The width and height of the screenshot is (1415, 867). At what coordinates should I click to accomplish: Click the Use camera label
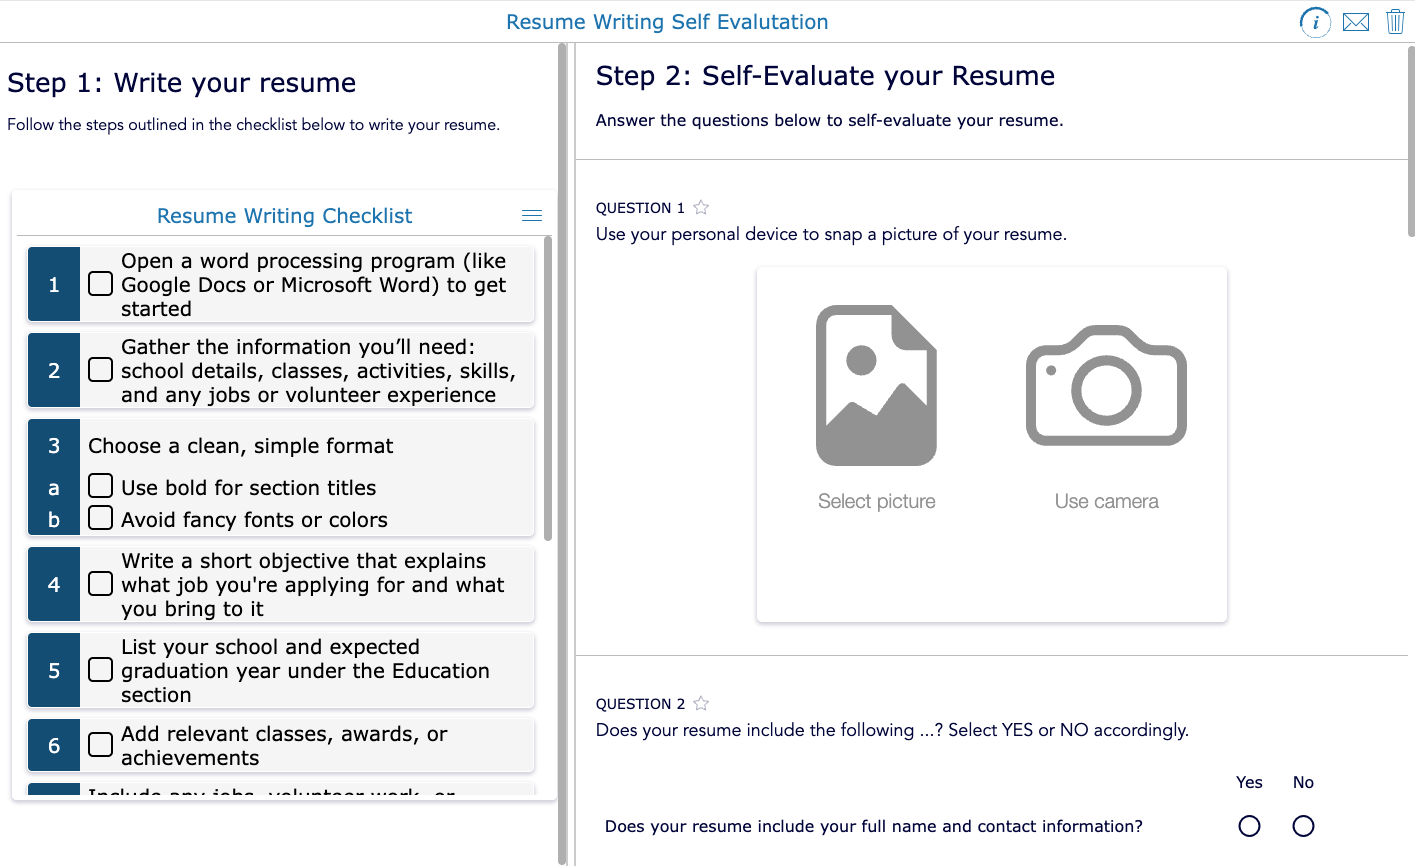[1106, 501]
